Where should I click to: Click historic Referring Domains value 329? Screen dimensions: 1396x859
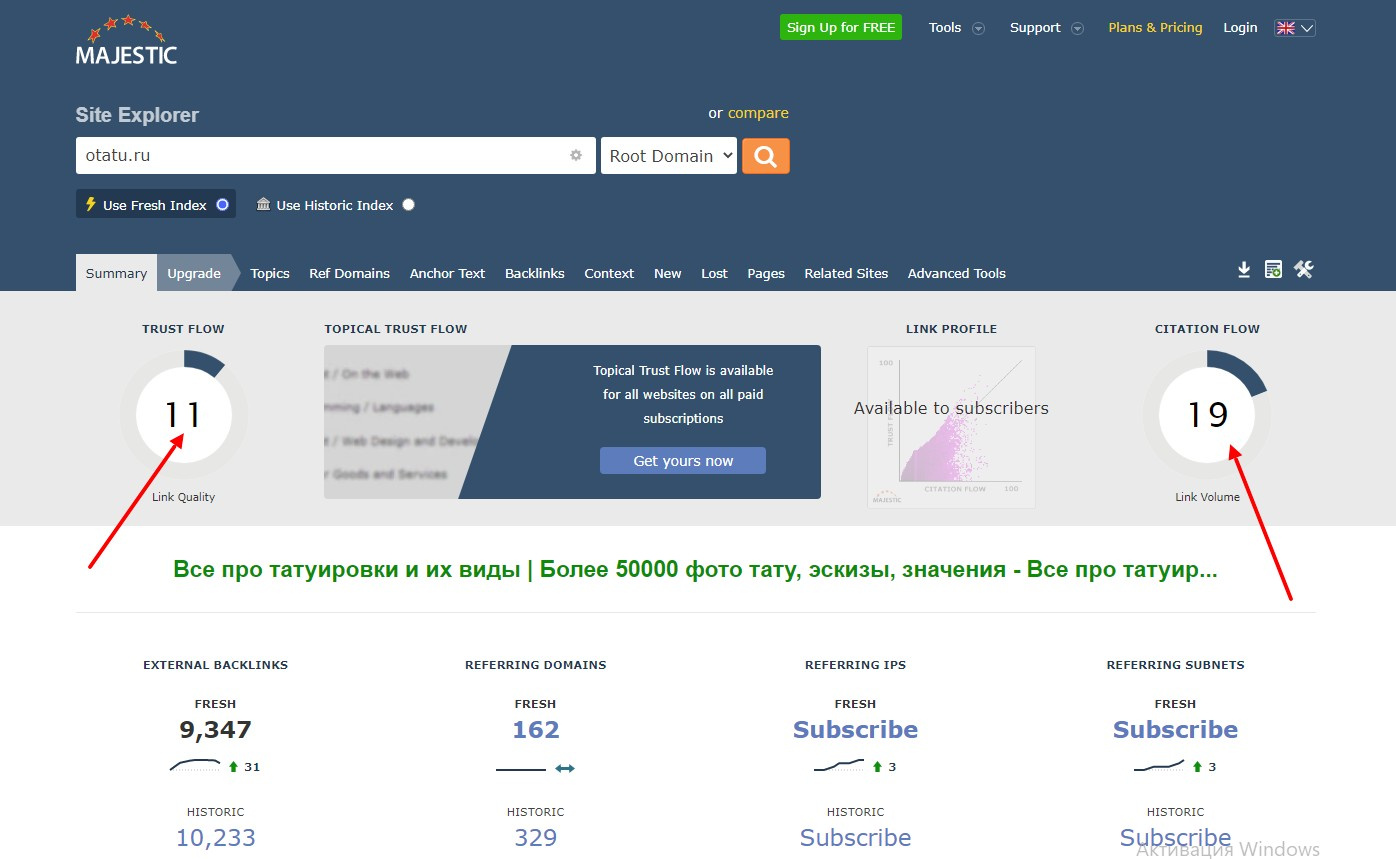tap(536, 838)
